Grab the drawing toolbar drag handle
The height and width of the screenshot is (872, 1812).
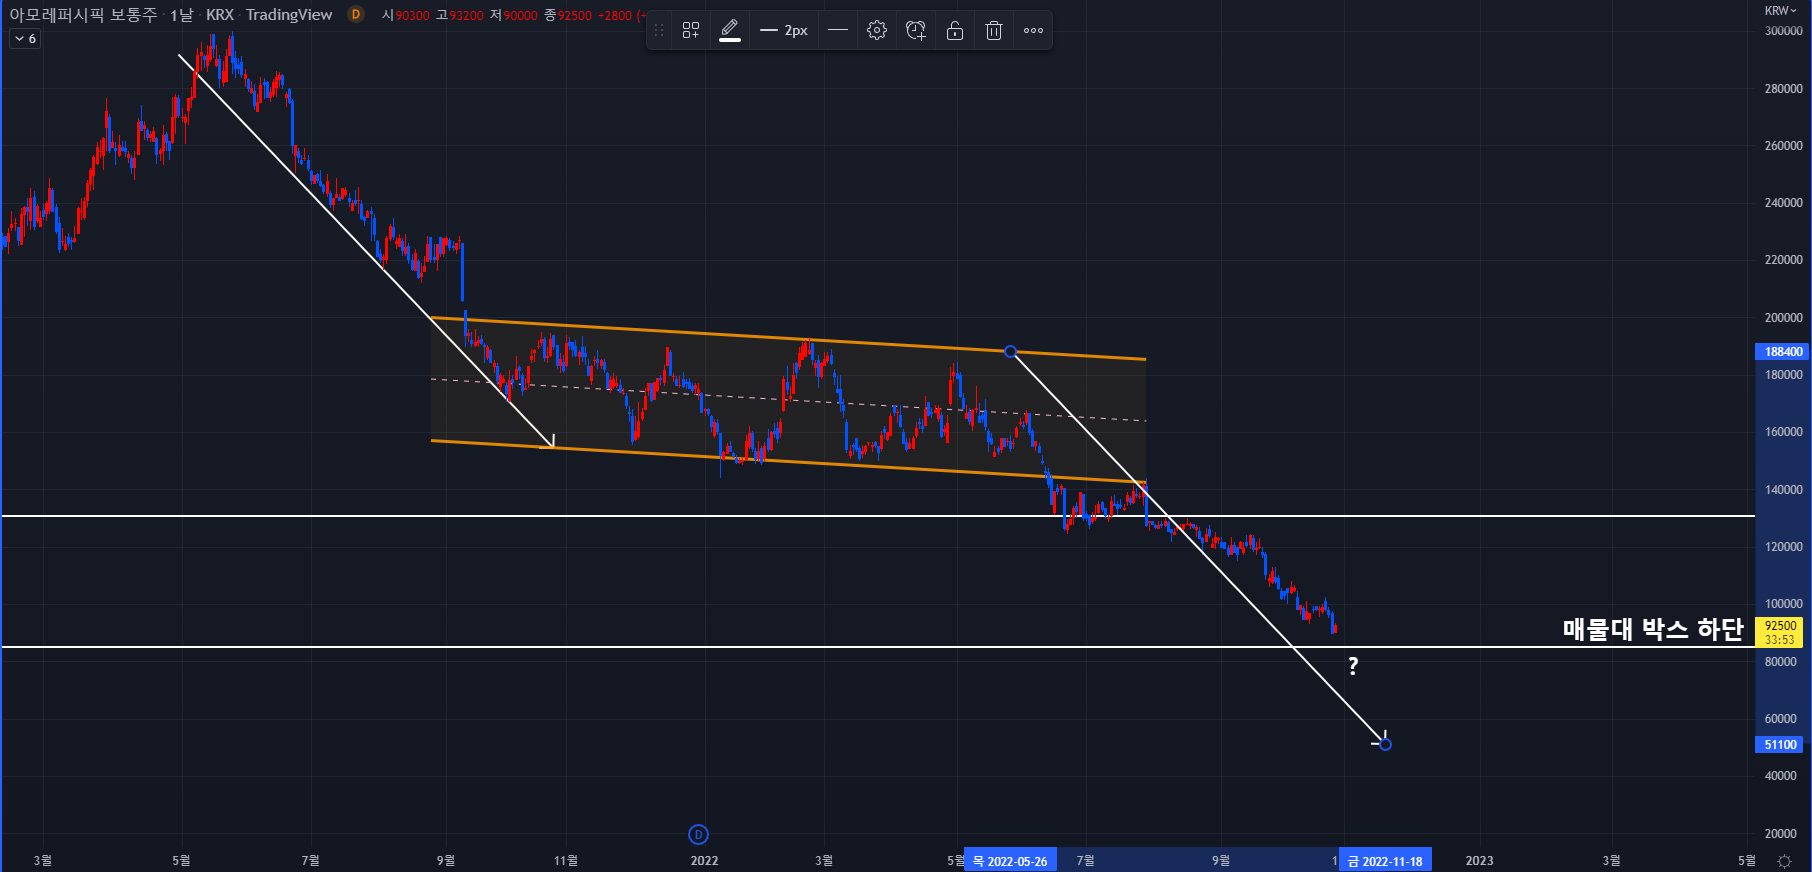click(x=658, y=30)
